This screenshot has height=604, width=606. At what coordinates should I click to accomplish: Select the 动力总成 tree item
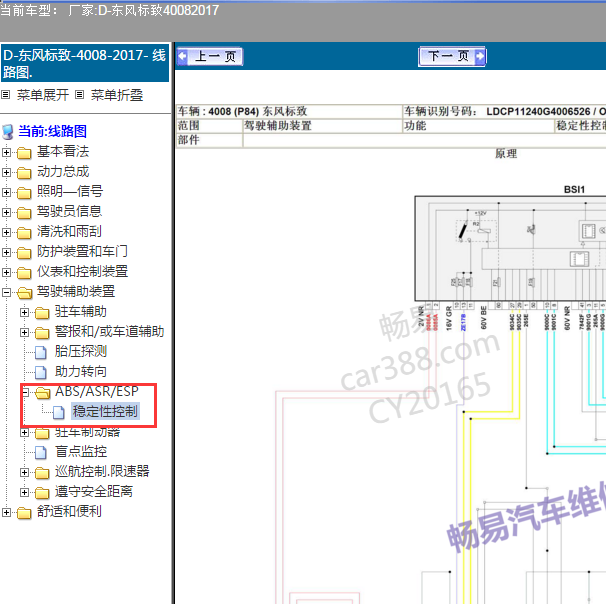(x=63, y=172)
